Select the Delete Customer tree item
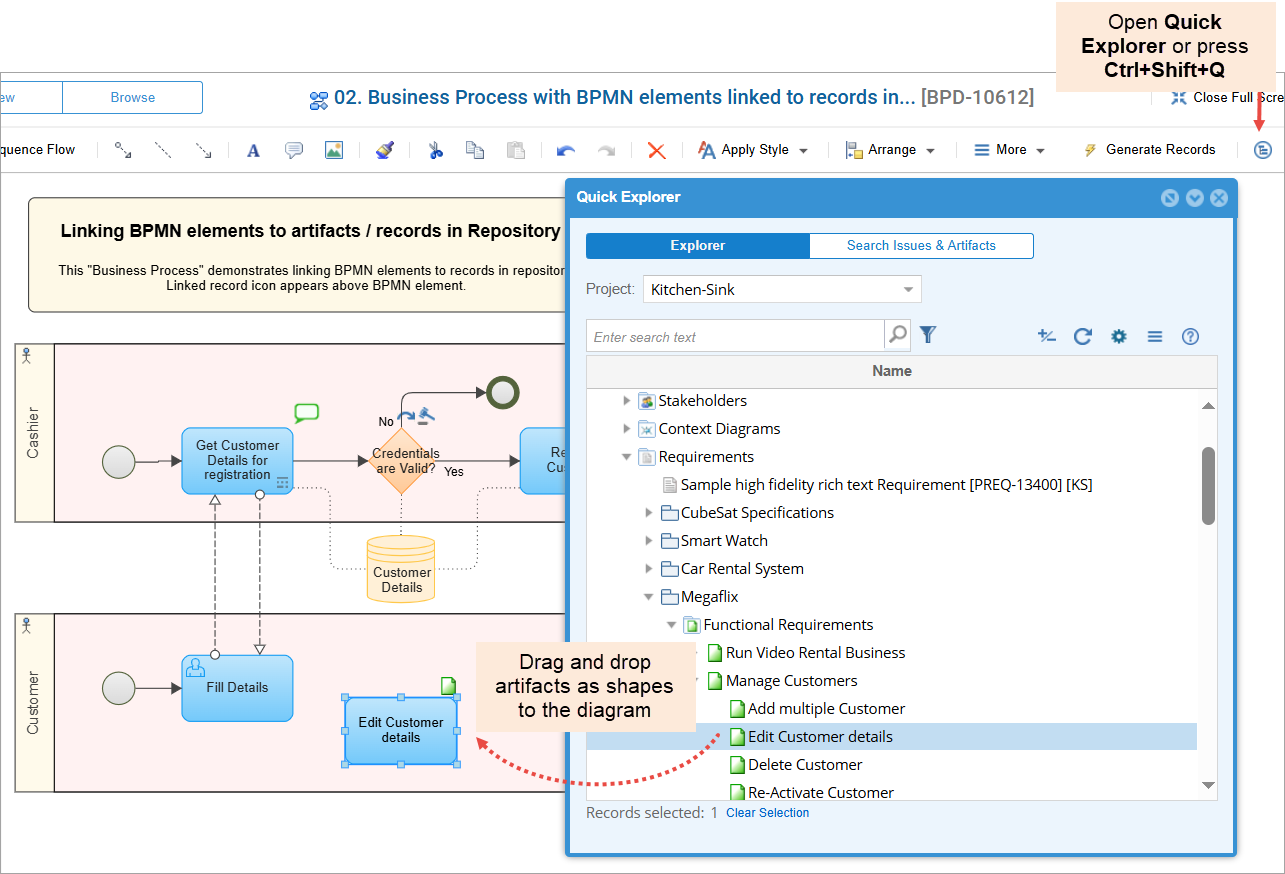This screenshot has height=874, width=1285. point(805,765)
